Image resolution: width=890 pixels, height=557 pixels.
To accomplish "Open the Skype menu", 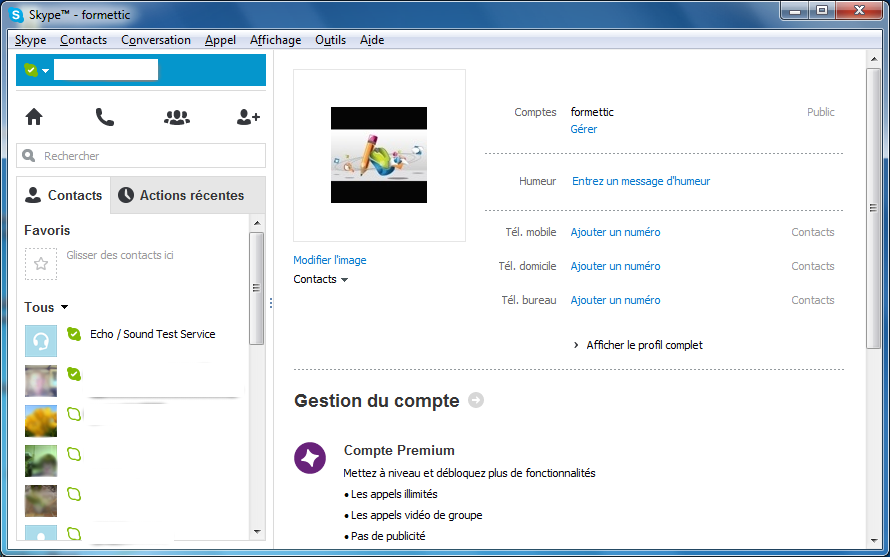I will (x=30, y=40).
